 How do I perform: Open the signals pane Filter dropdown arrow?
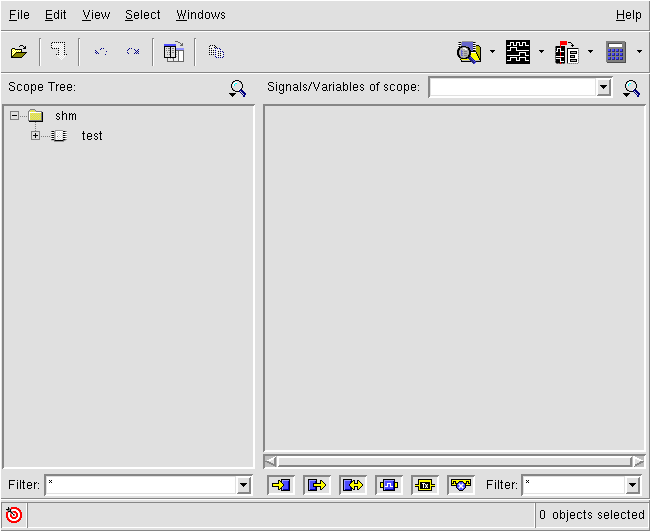coord(632,485)
